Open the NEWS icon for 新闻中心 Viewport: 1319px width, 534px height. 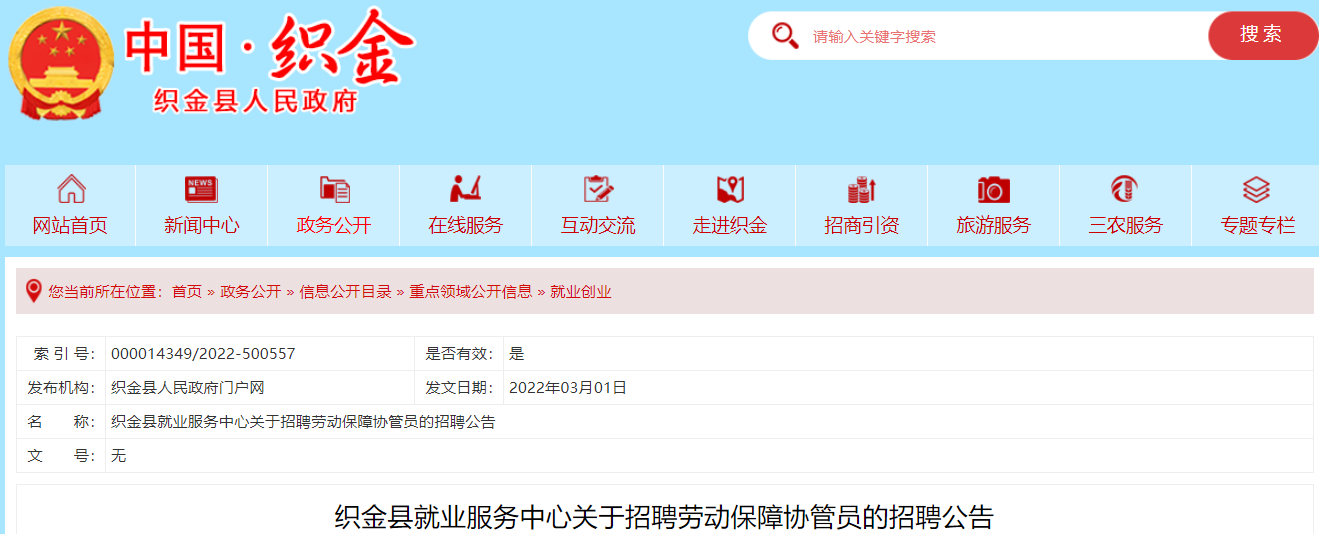pyautogui.click(x=201, y=189)
